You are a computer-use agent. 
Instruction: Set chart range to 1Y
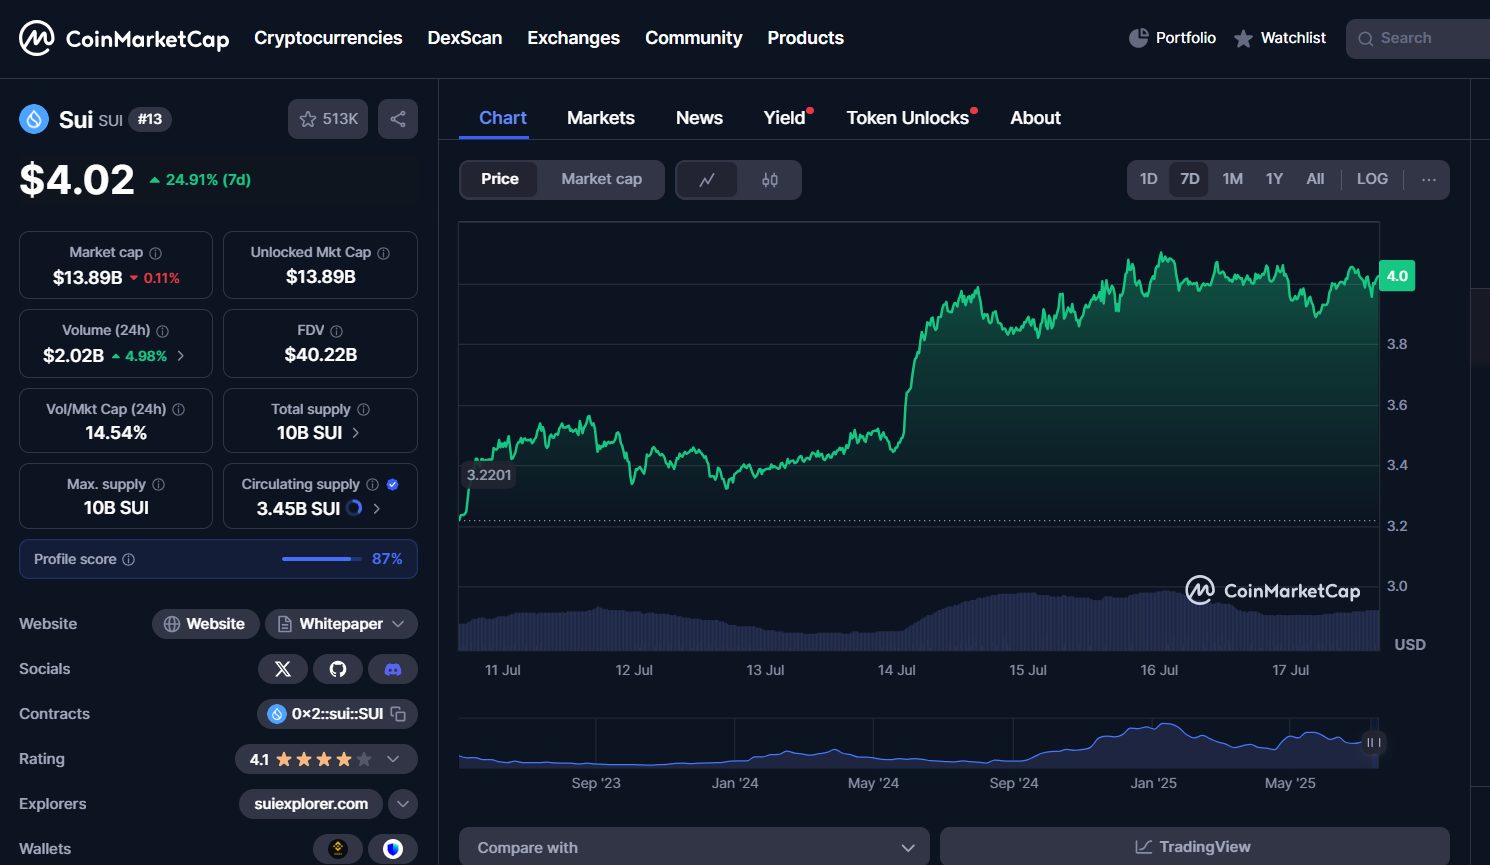click(x=1274, y=179)
